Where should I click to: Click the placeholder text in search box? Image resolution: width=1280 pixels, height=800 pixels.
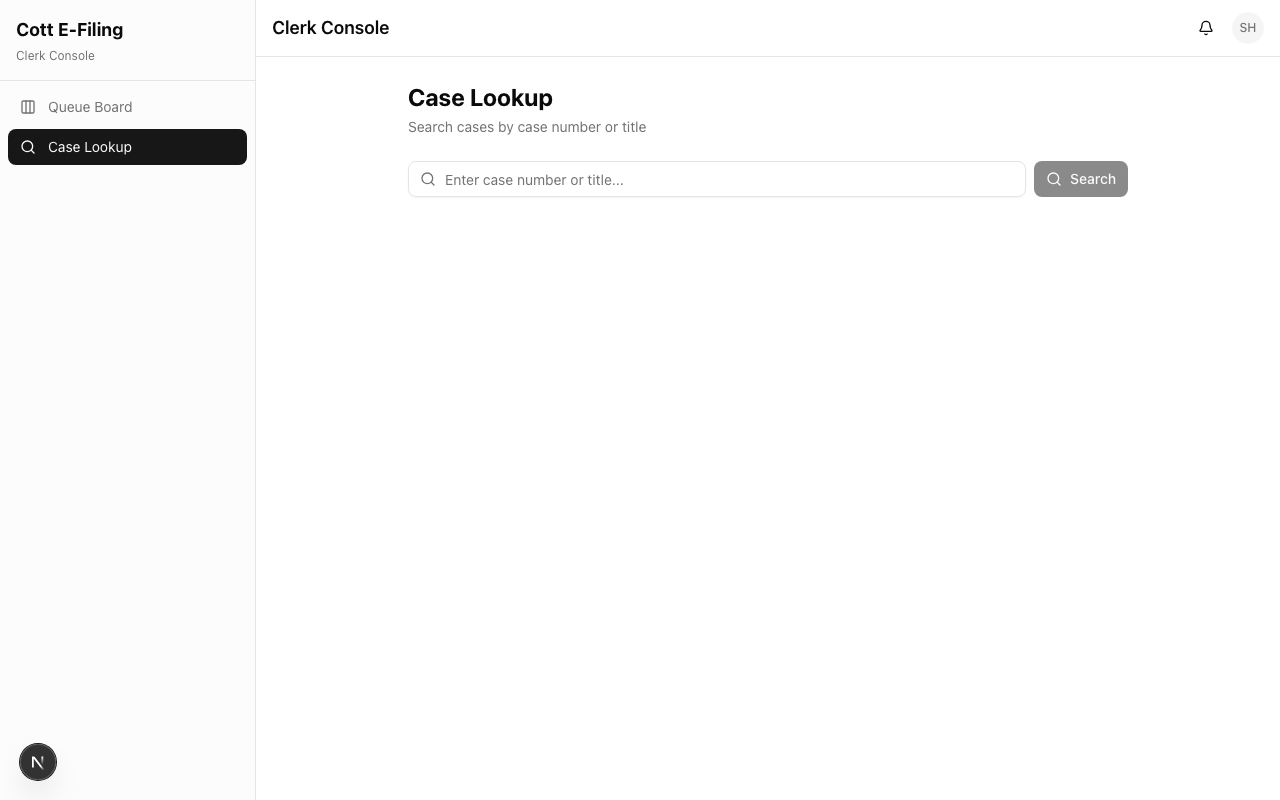[534, 180]
